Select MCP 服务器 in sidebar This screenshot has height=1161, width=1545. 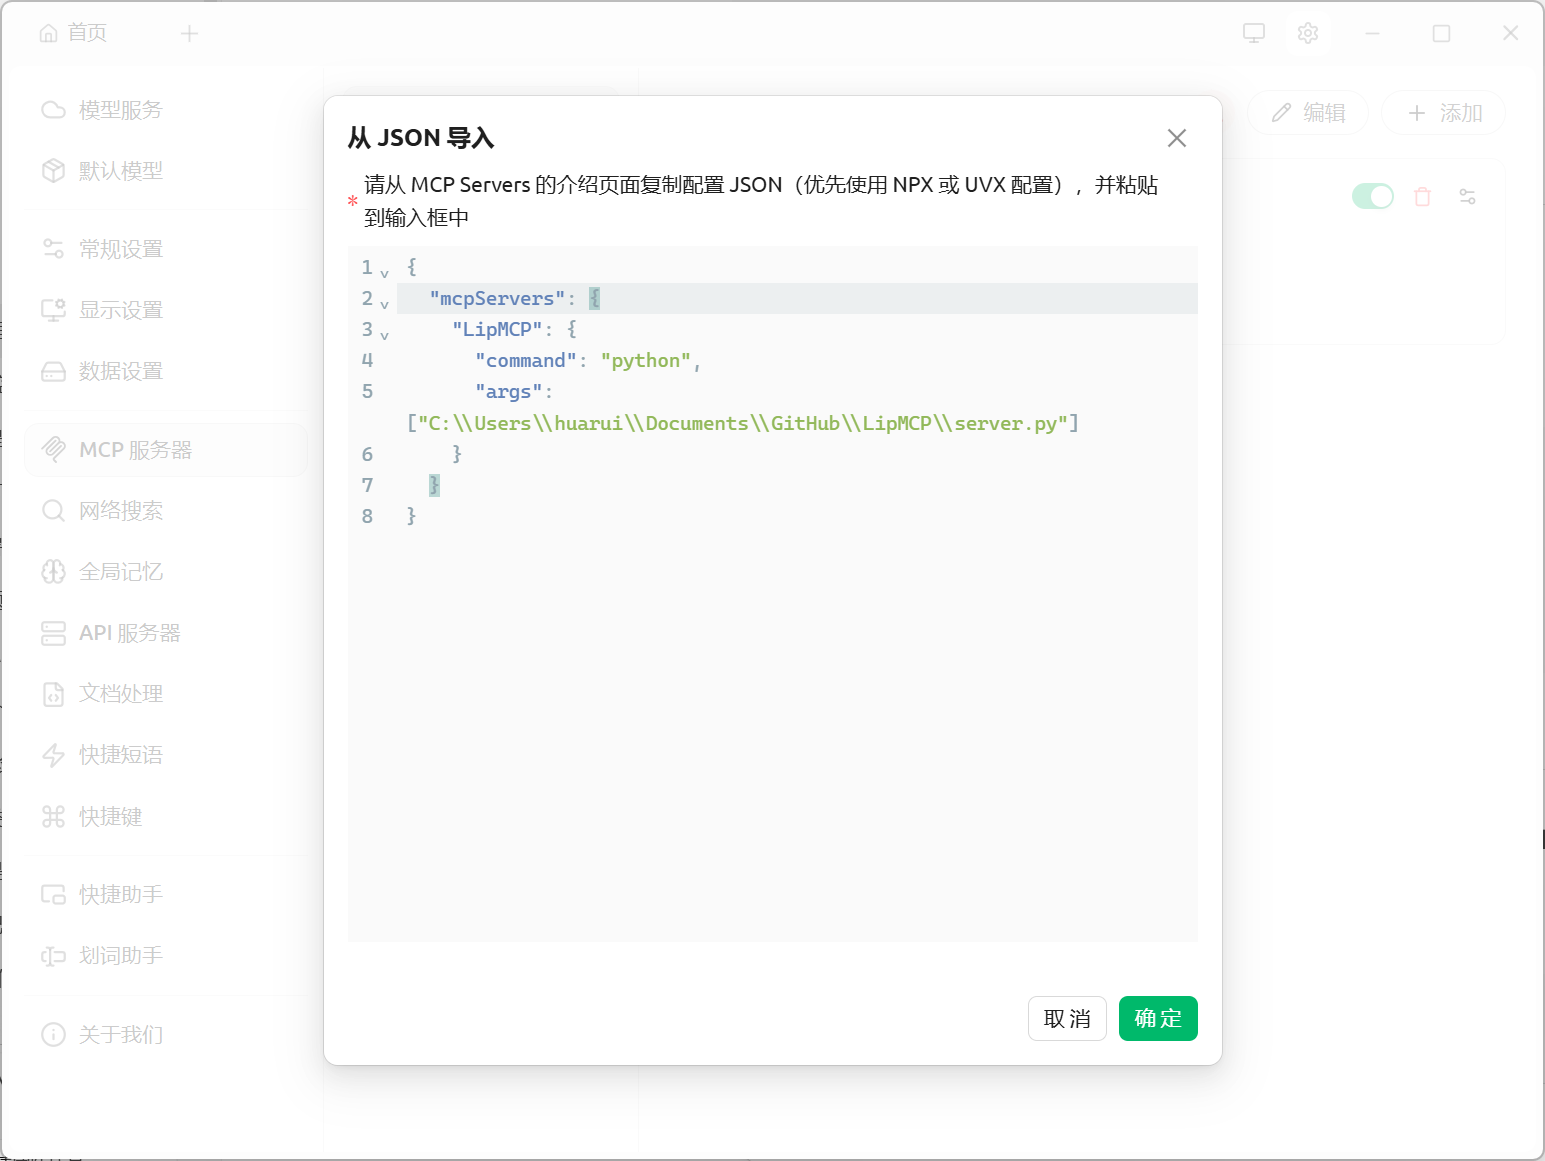[166, 450]
